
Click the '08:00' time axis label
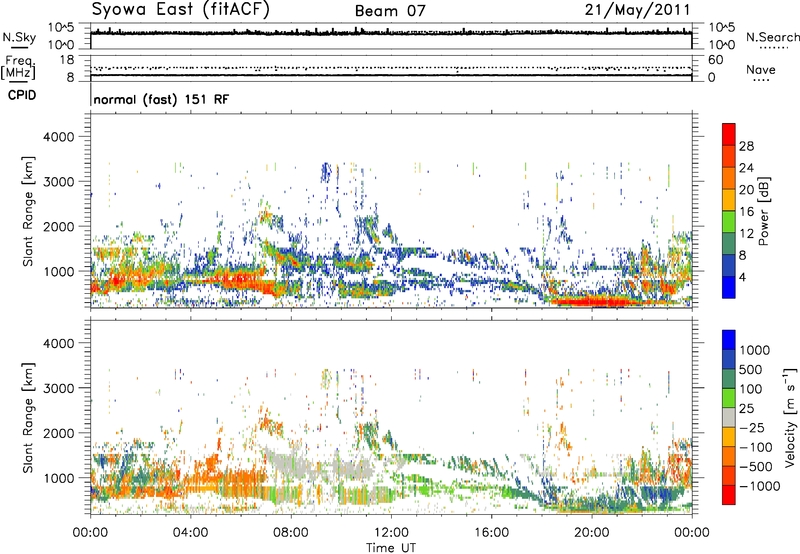[291, 533]
